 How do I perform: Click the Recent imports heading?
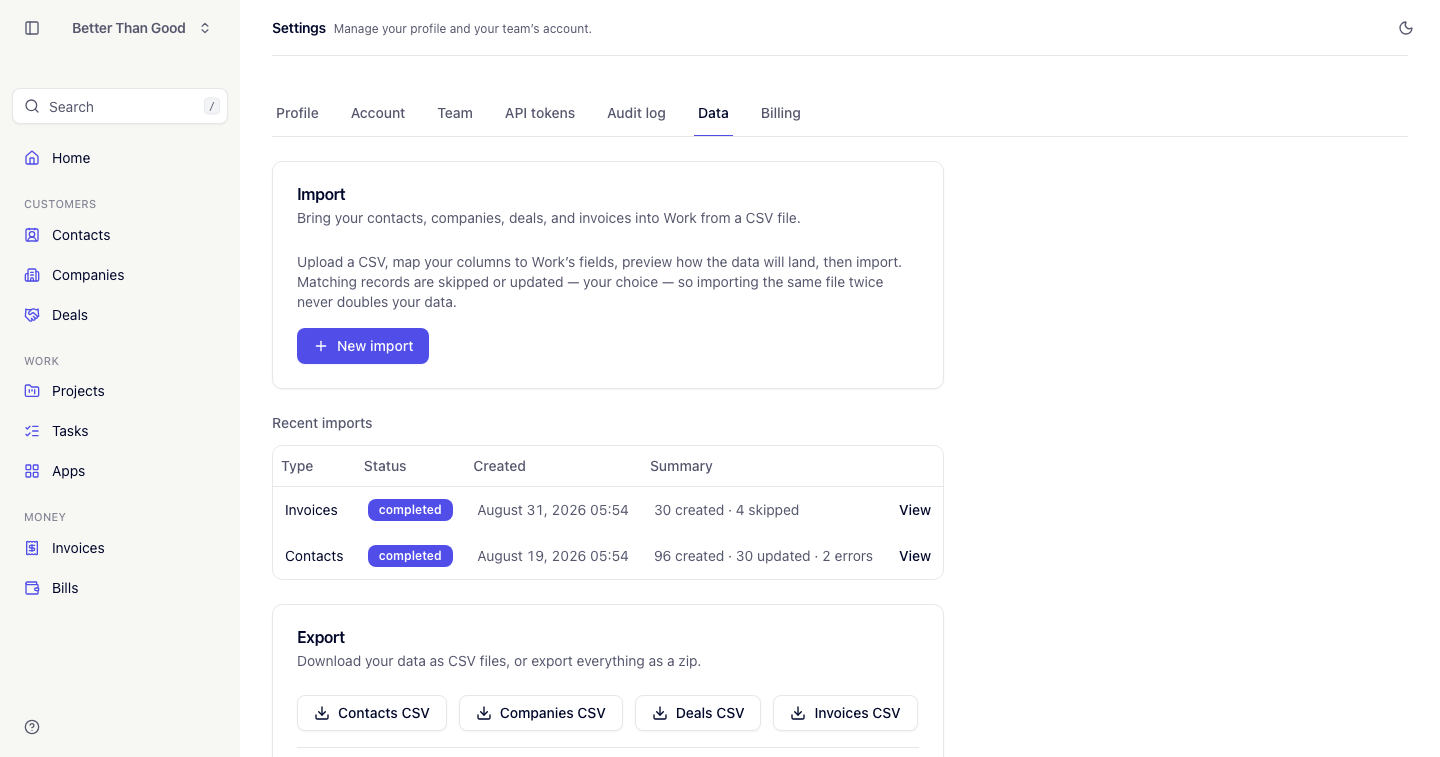tap(322, 423)
